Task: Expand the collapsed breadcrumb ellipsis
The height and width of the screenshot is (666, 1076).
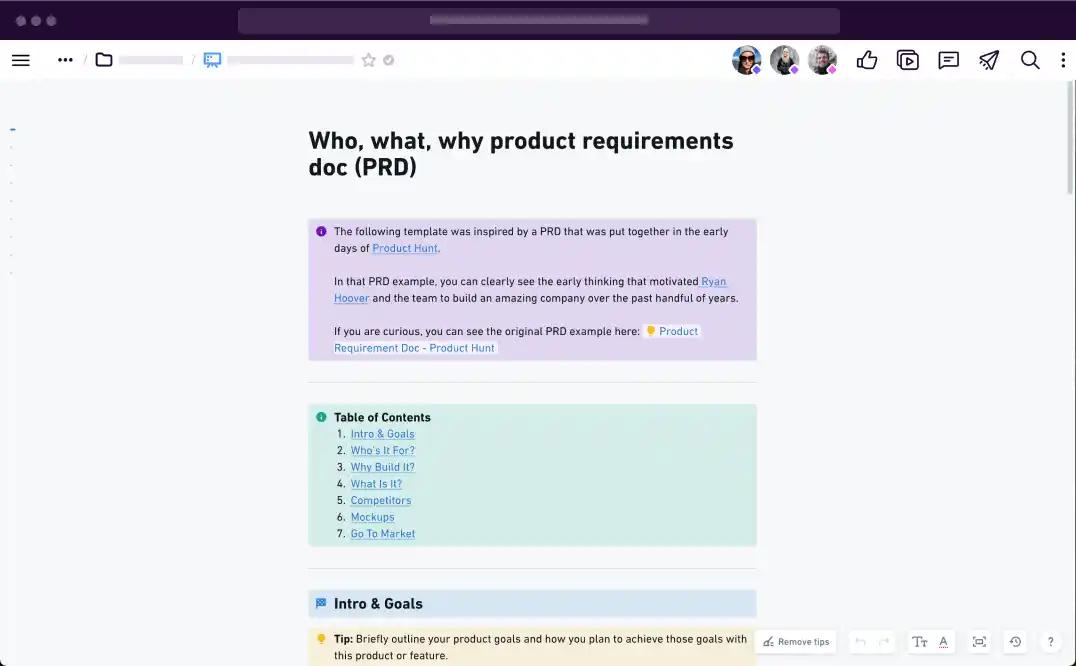Action: [65, 60]
